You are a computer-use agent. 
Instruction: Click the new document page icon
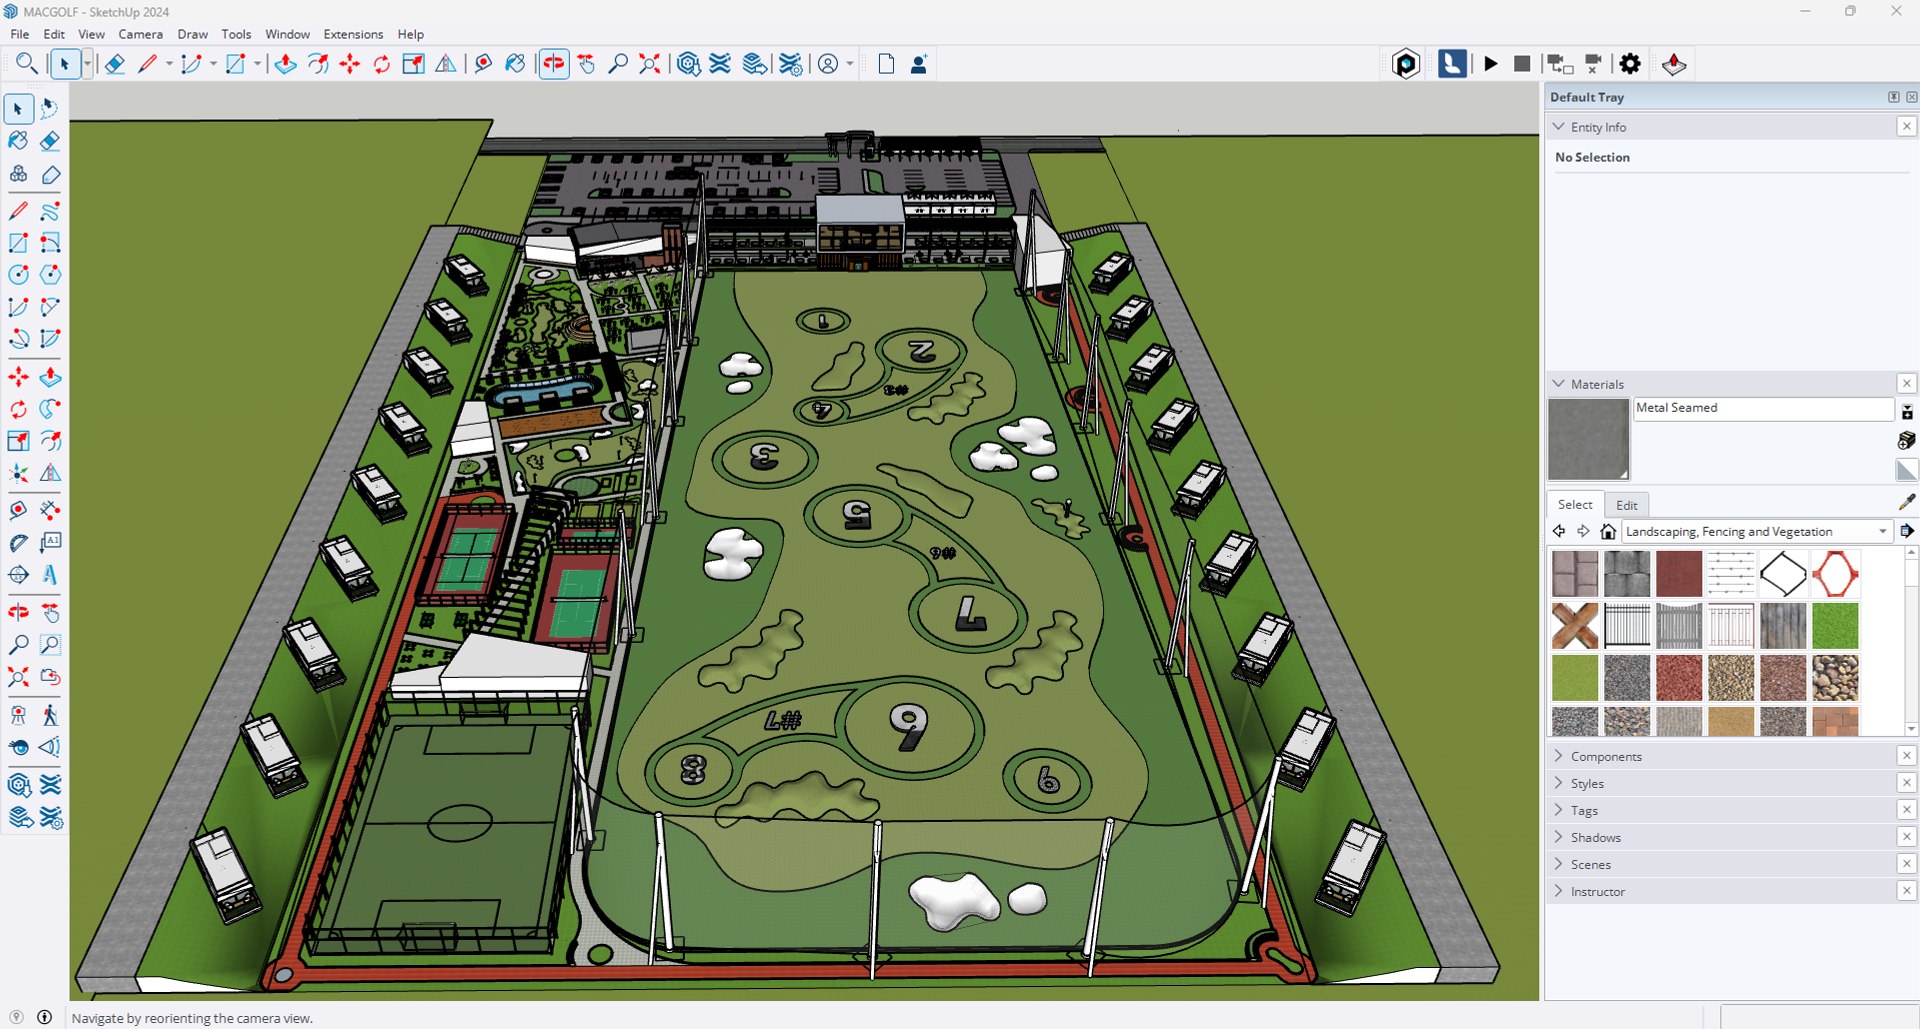pos(886,64)
